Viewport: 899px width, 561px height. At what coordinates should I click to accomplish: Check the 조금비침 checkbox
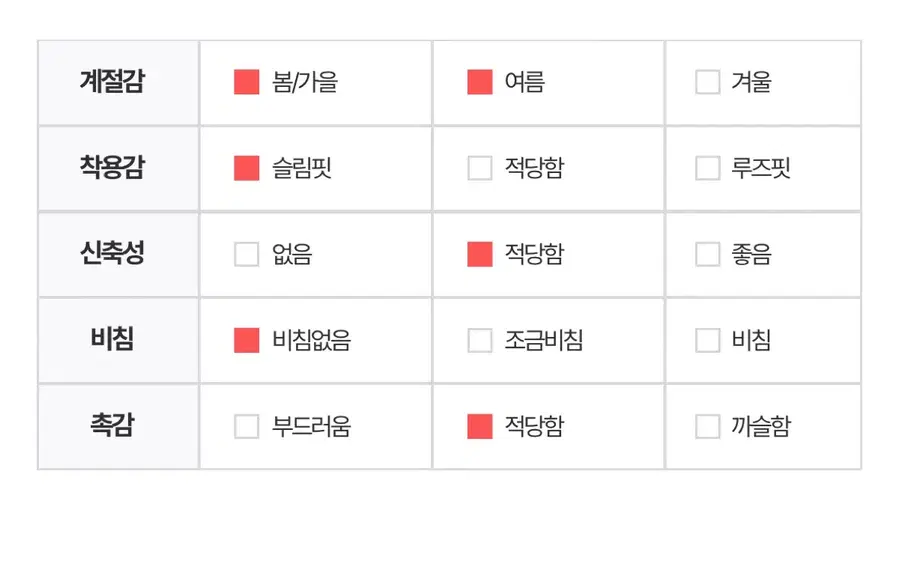coord(480,340)
